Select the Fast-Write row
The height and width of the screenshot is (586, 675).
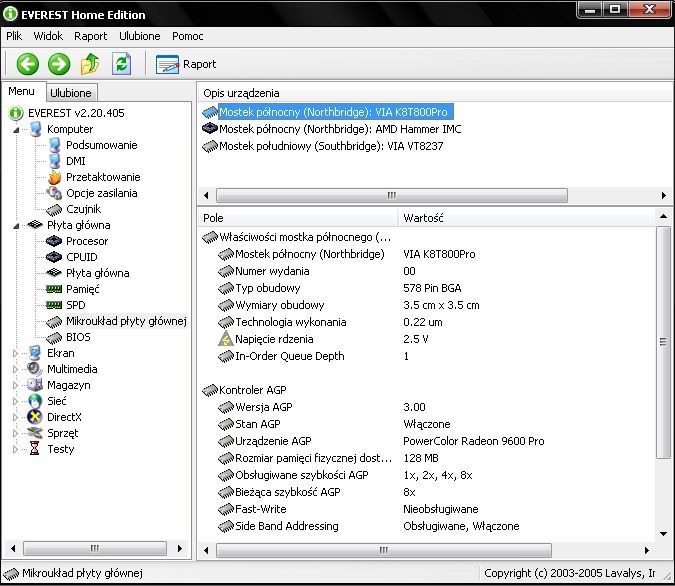[426, 509]
